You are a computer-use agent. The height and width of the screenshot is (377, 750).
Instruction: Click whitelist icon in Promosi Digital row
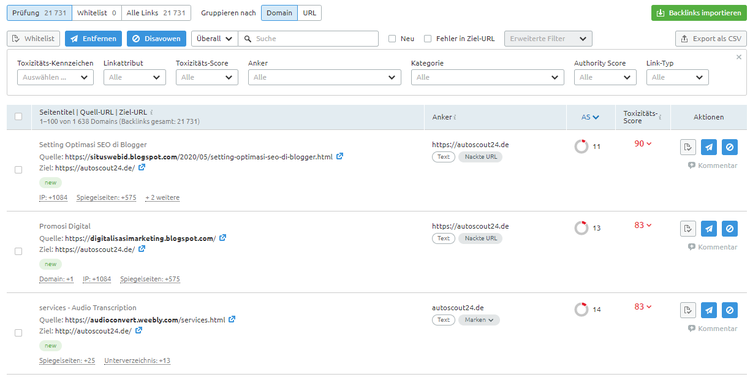tap(688, 229)
